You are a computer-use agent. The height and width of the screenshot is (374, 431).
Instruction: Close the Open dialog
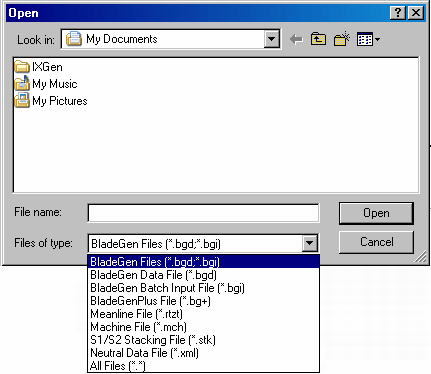click(416, 13)
